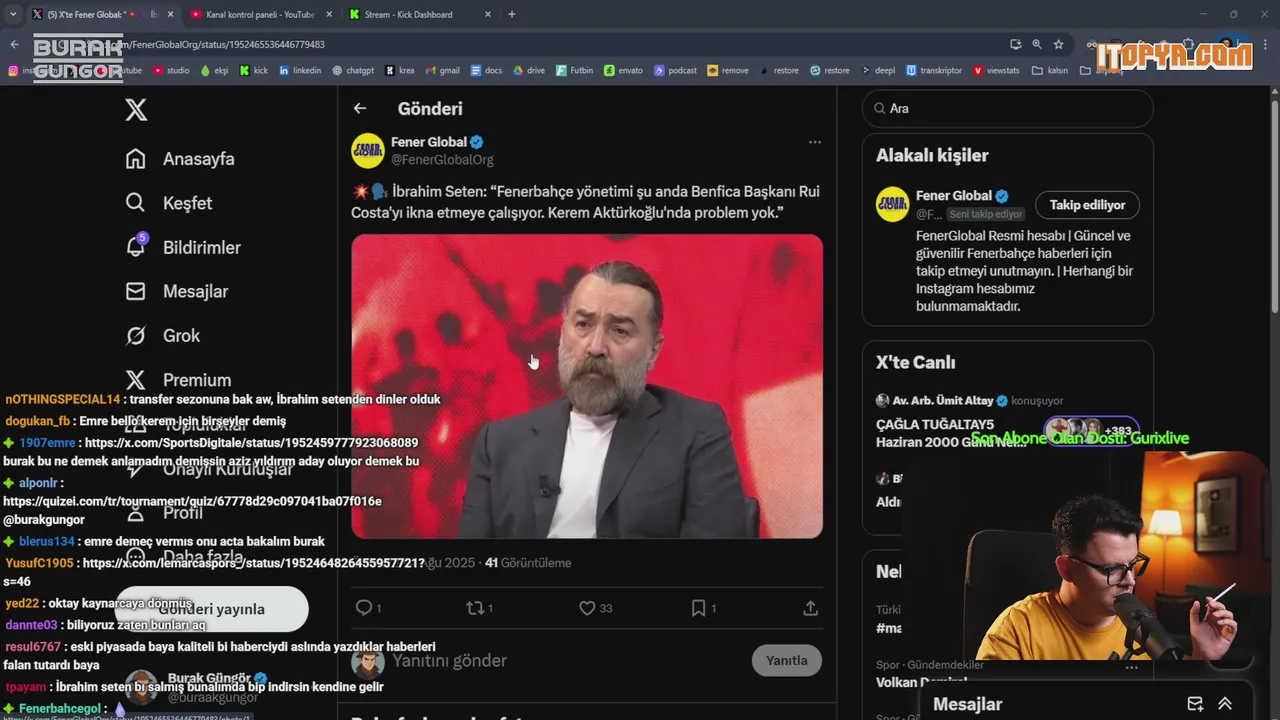Open the deepl bookmark
1280x720 pixels.
pyautogui.click(x=878, y=71)
